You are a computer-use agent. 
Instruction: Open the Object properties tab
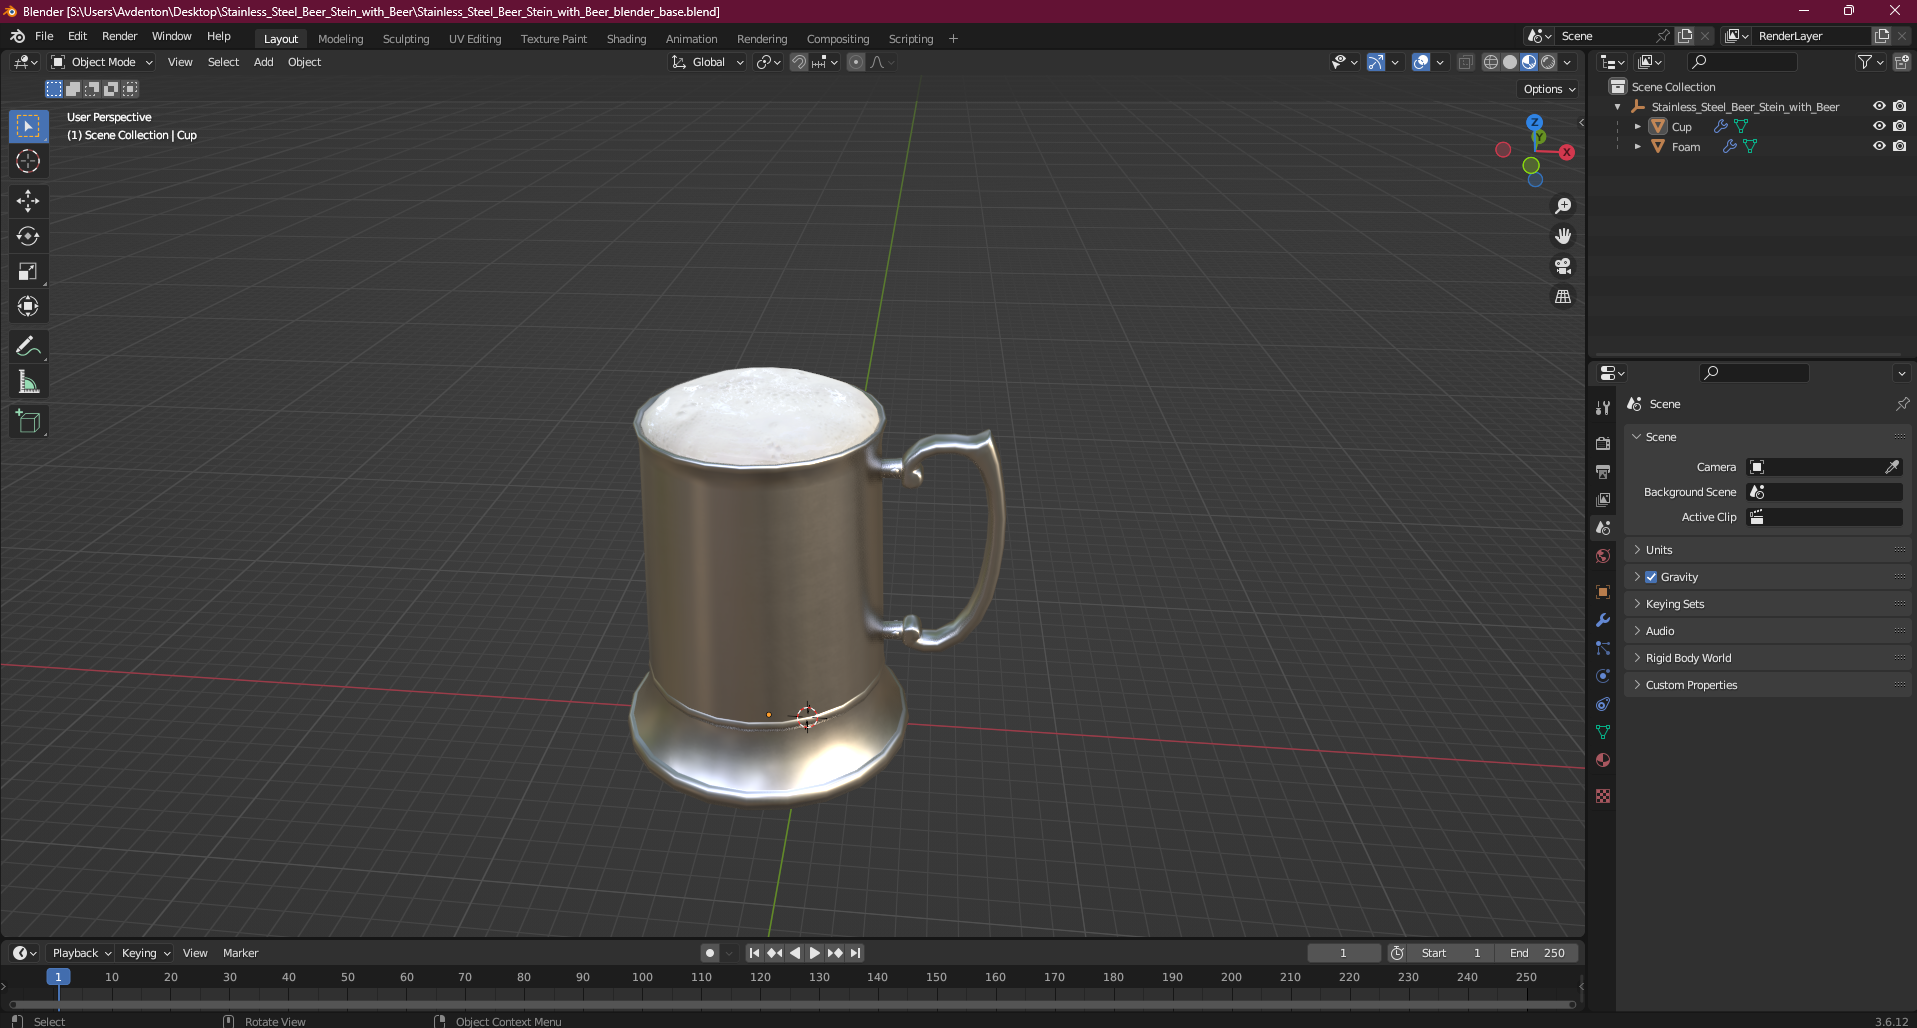click(1603, 591)
